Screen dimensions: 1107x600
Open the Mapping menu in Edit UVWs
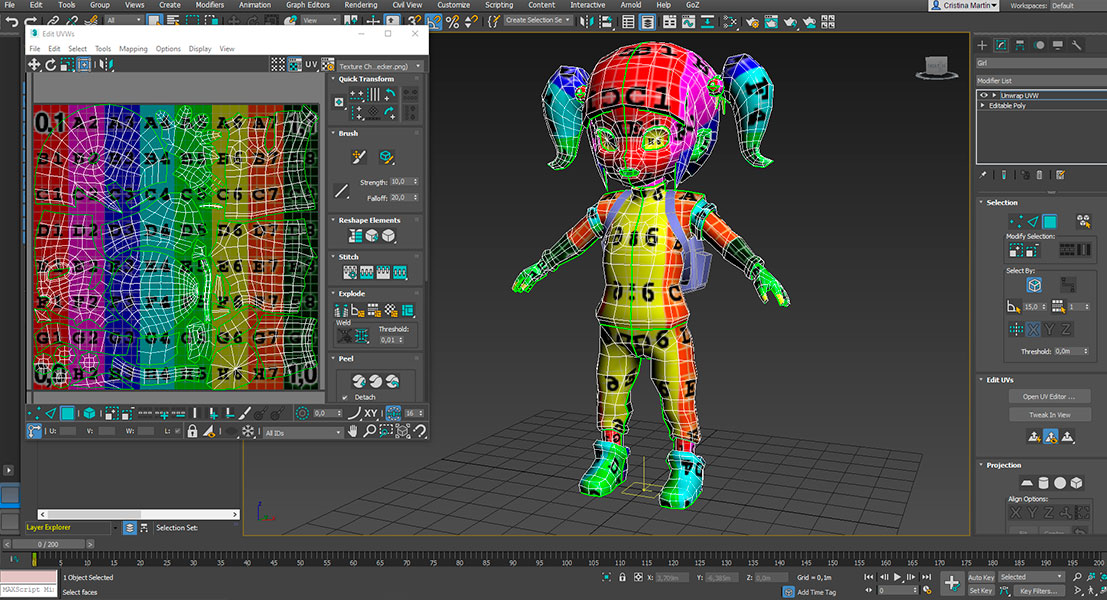(x=133, y=49)
